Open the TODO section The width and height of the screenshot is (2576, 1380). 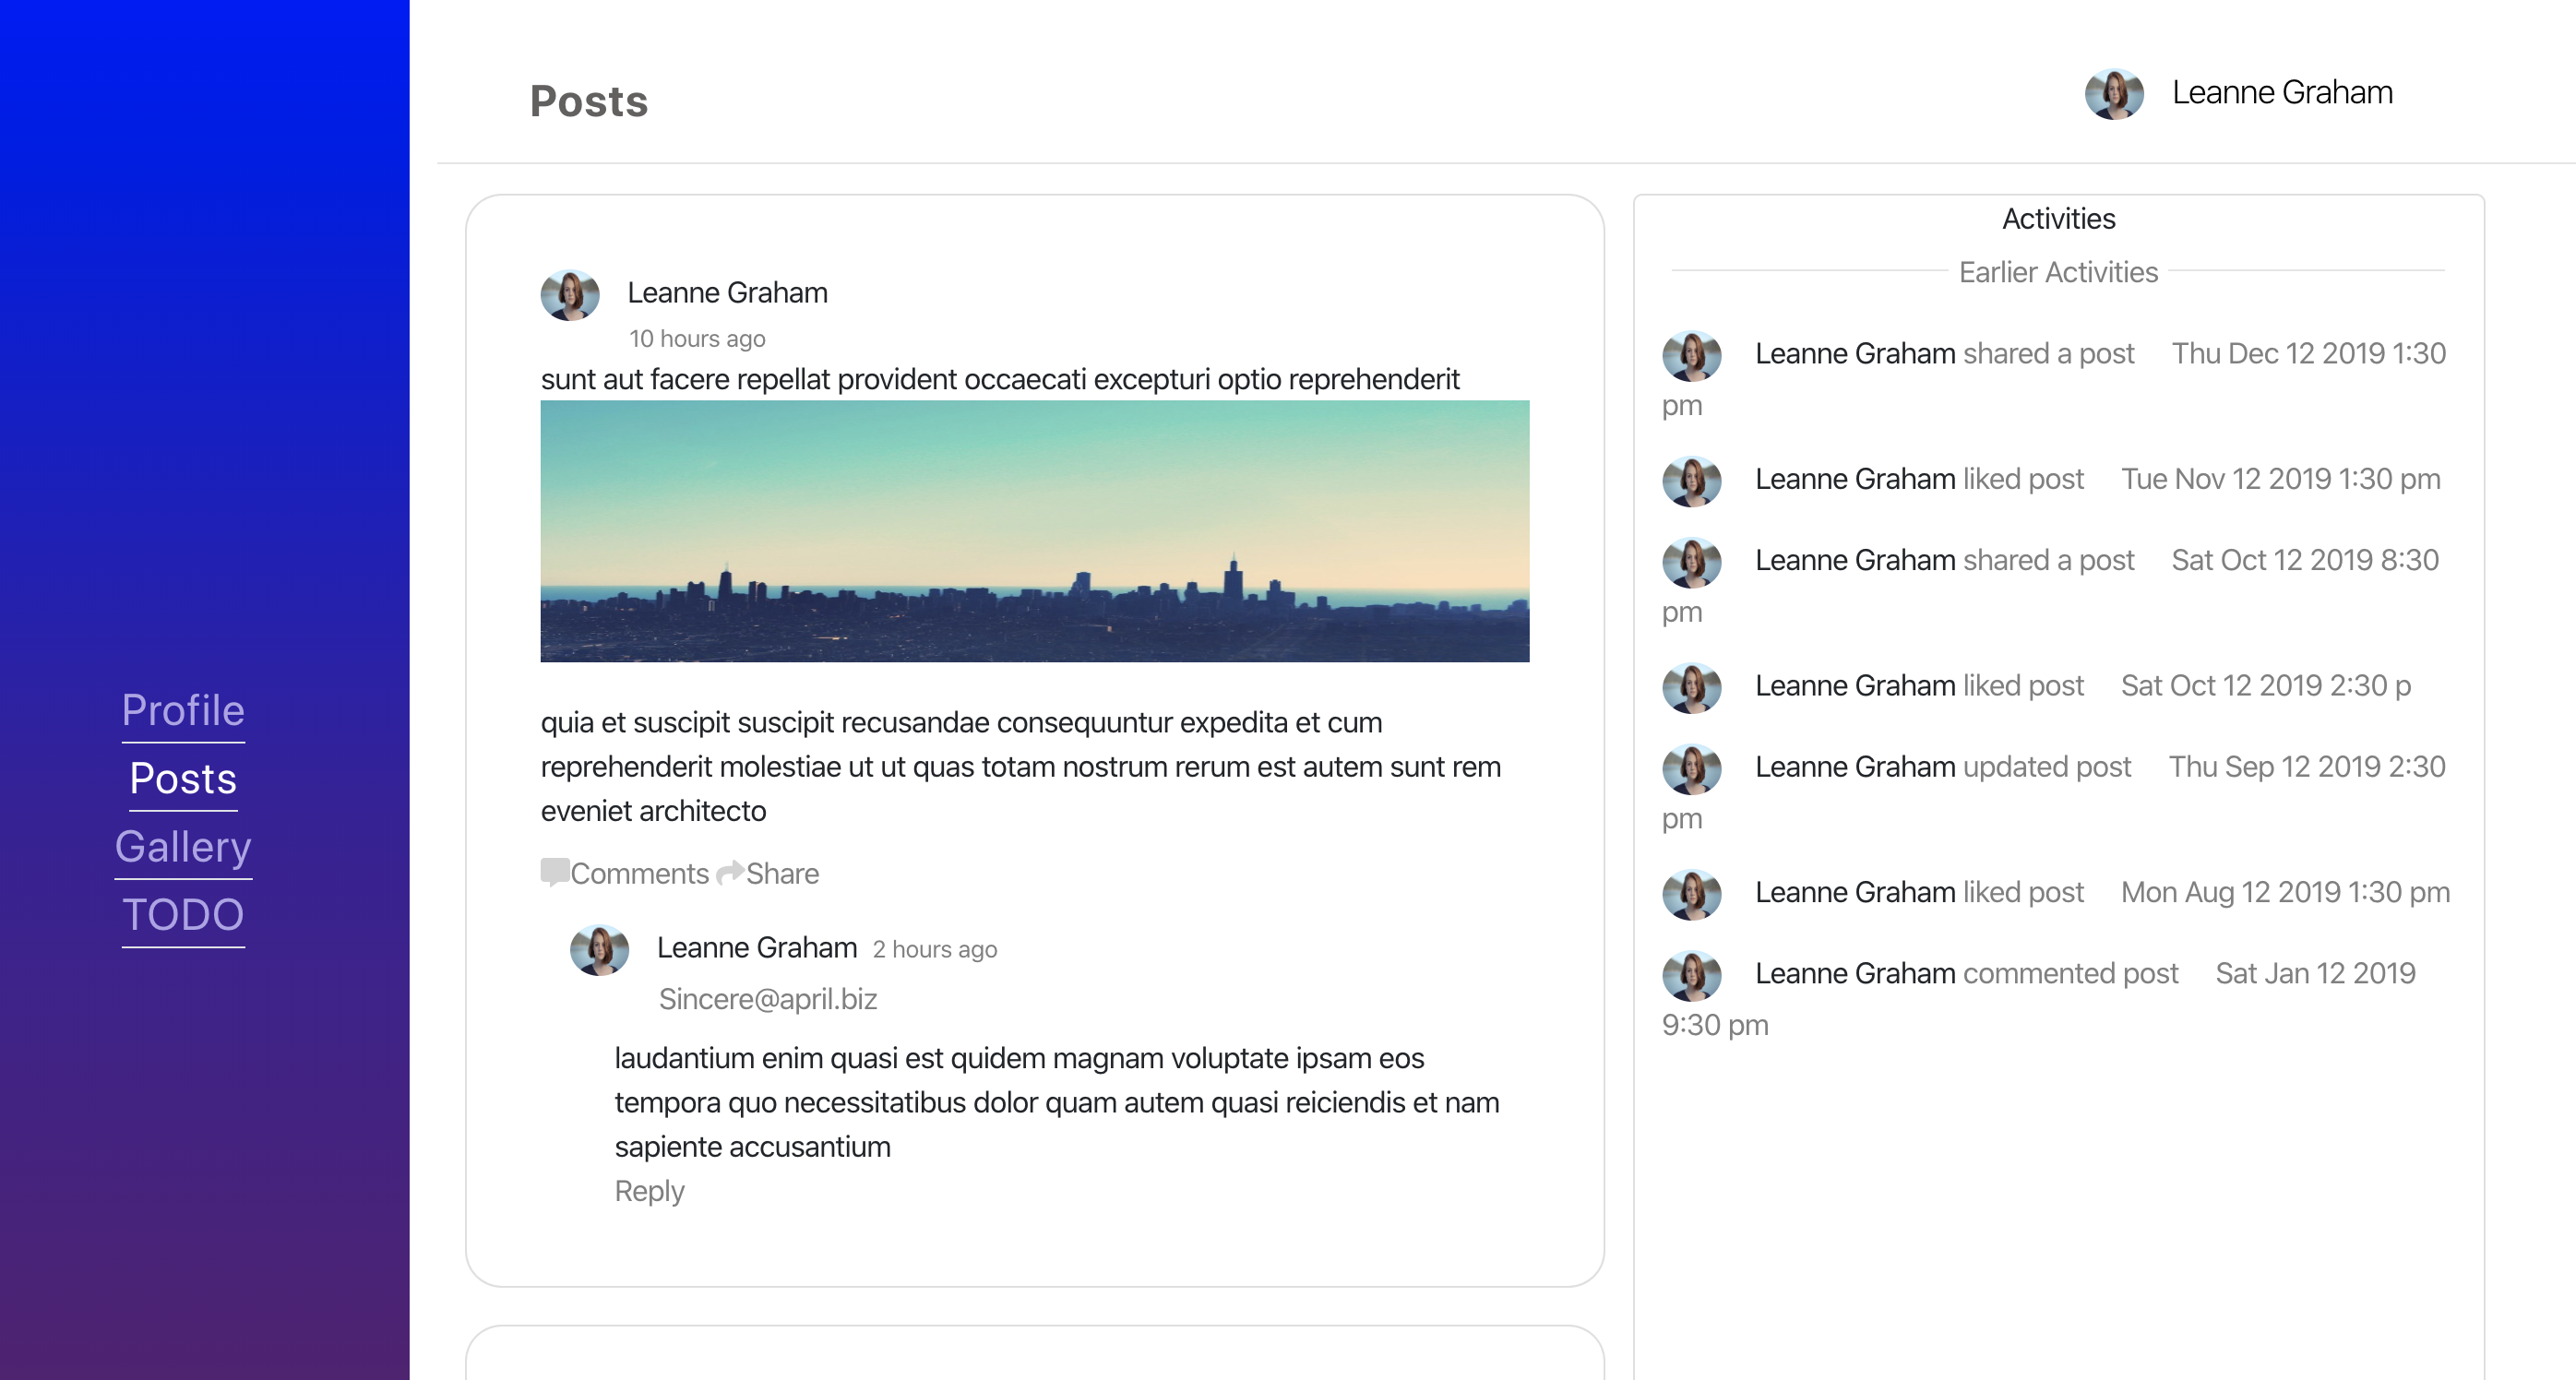pyautogui.click(x=182, y=914)
